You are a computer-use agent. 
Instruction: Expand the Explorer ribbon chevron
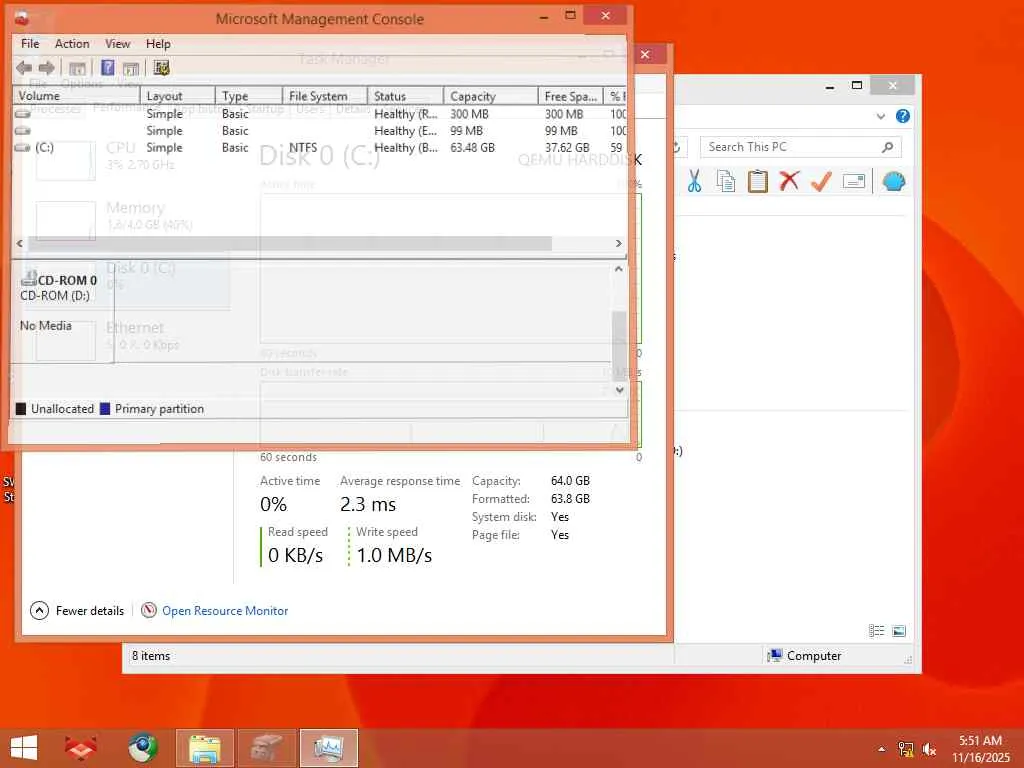pyautogui.click(x=880, y=116)
